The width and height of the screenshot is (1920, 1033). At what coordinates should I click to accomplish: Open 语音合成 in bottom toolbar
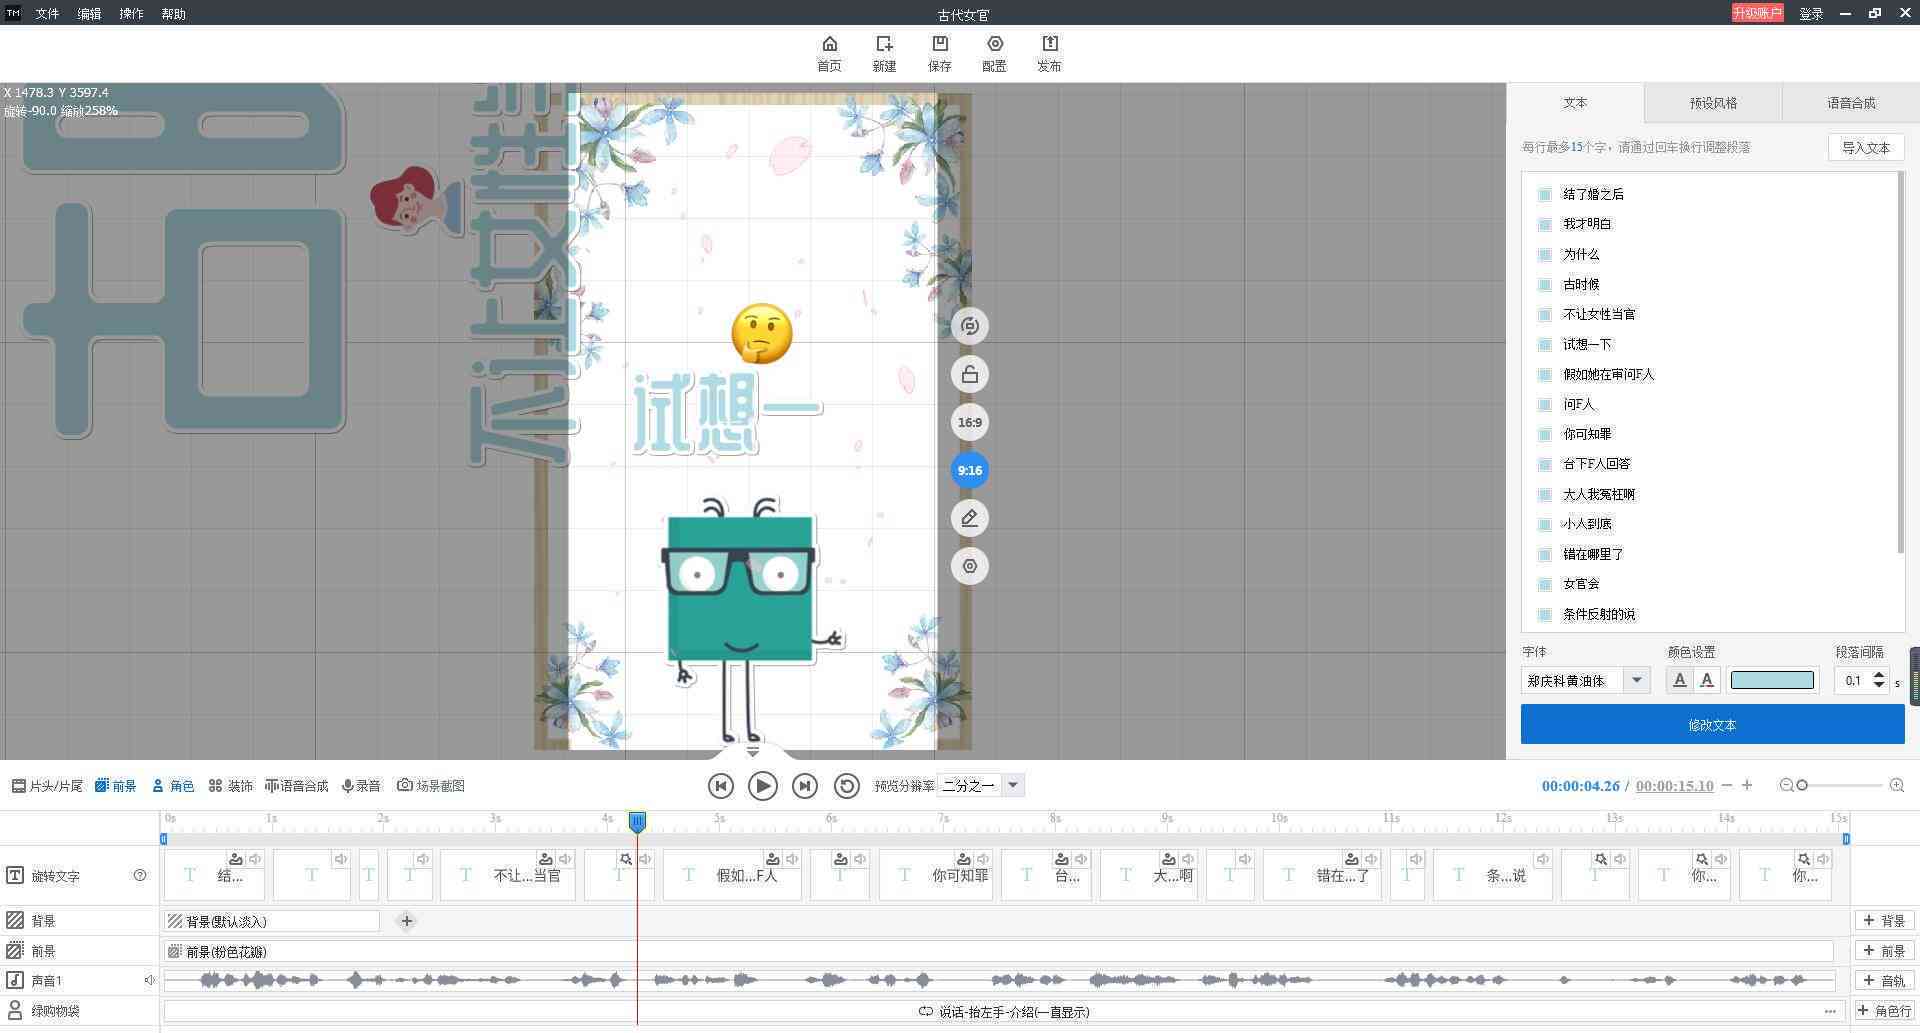coord(296,786)
